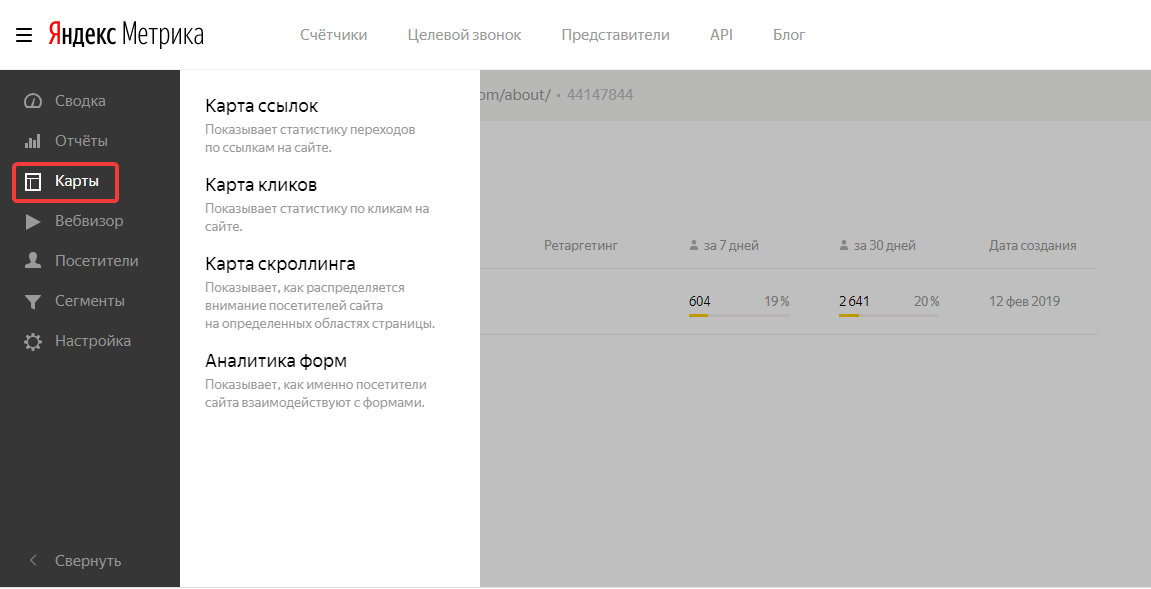The height and width of the screenshot is (589, 1151).
Task: Open Сегменты section label
Action: (x=90, y=301)
